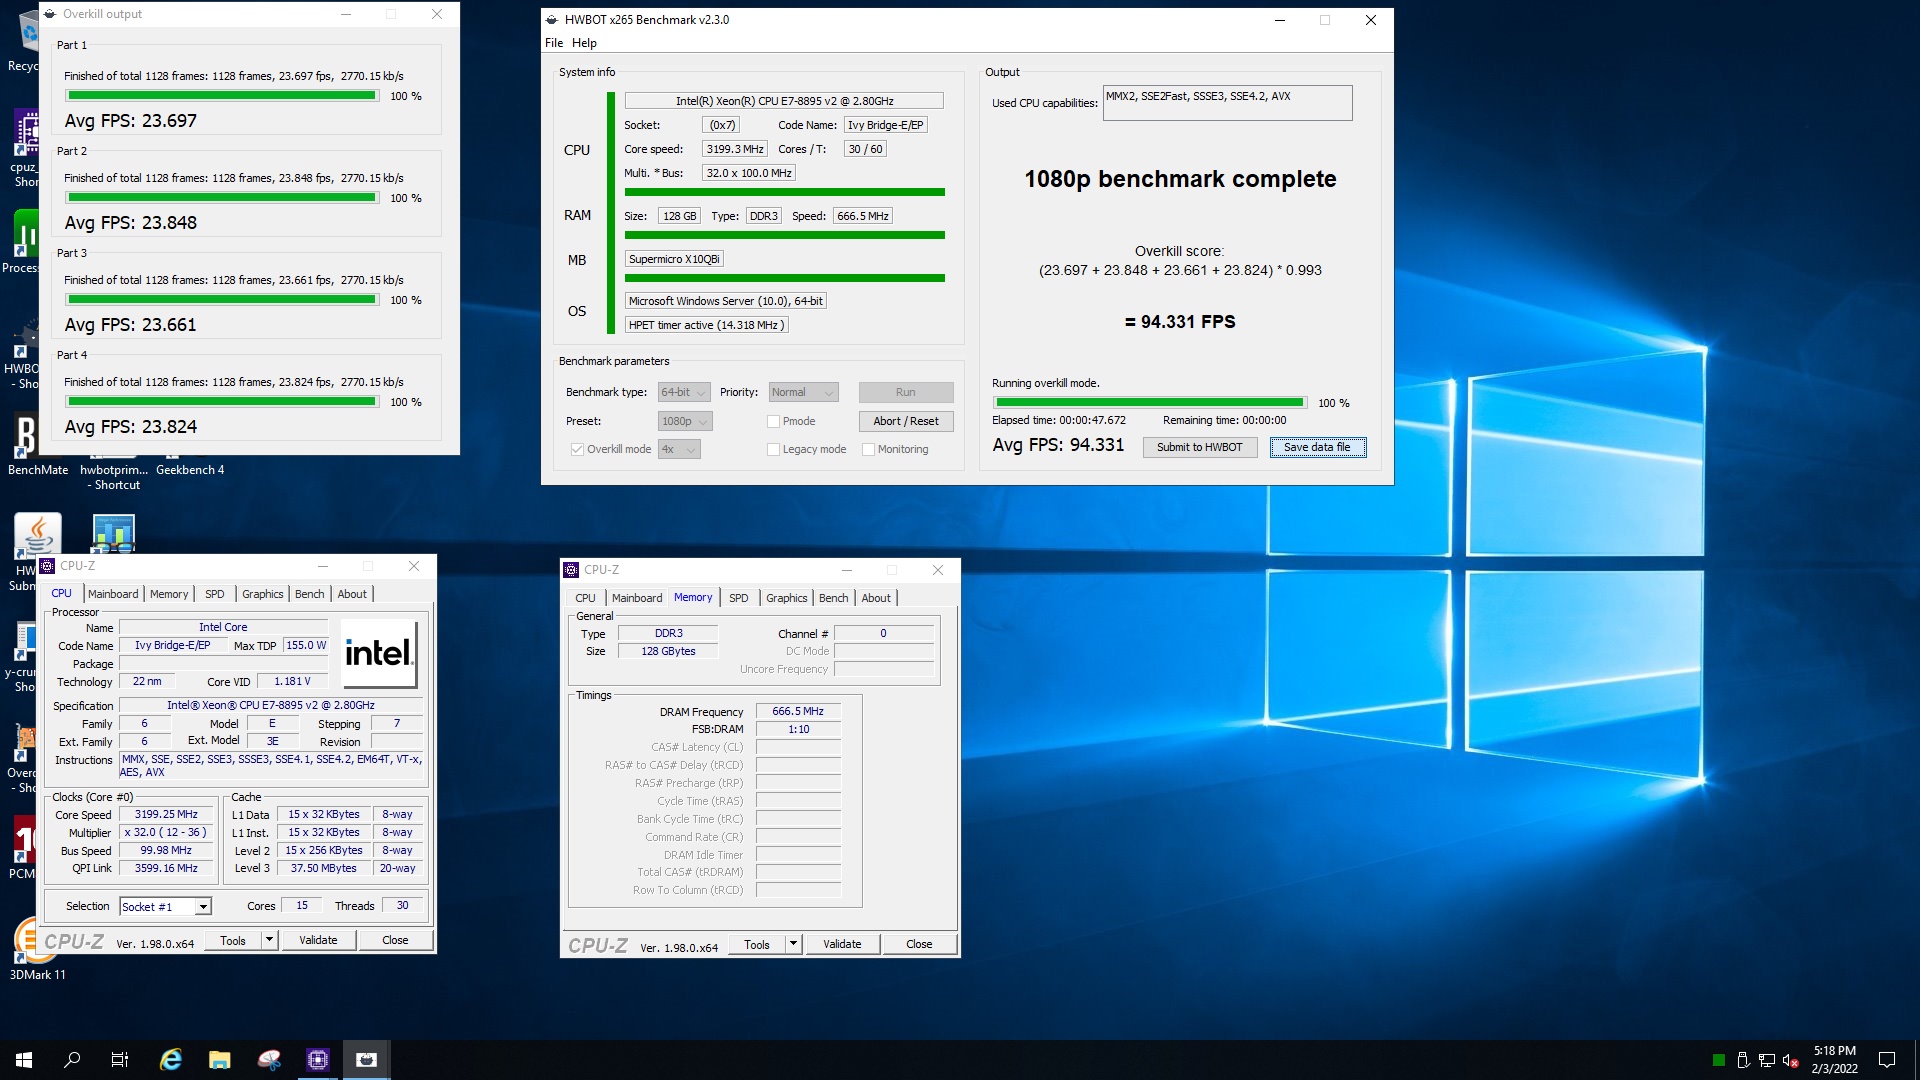This screenshot has height=1080, width=1920.
Task: Click the Used CPU capabilities text box
Action: click(1227, 103)
